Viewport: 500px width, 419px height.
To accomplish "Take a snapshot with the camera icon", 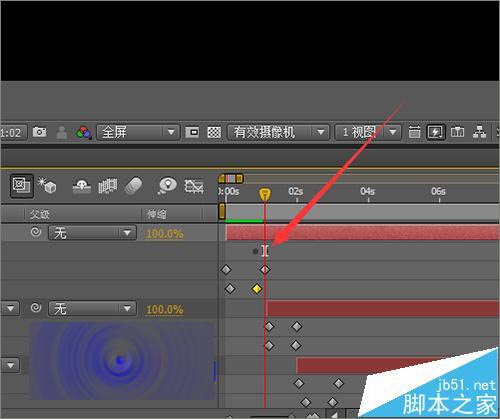I will point(39,132).
